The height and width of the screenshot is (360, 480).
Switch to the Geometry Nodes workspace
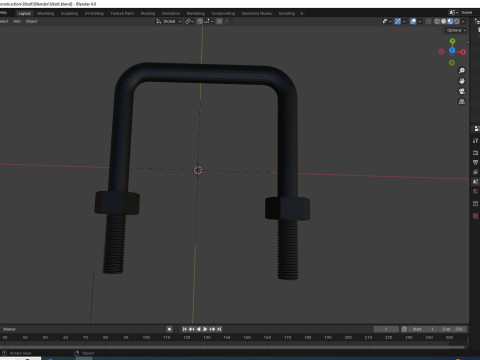coord(257,13)
